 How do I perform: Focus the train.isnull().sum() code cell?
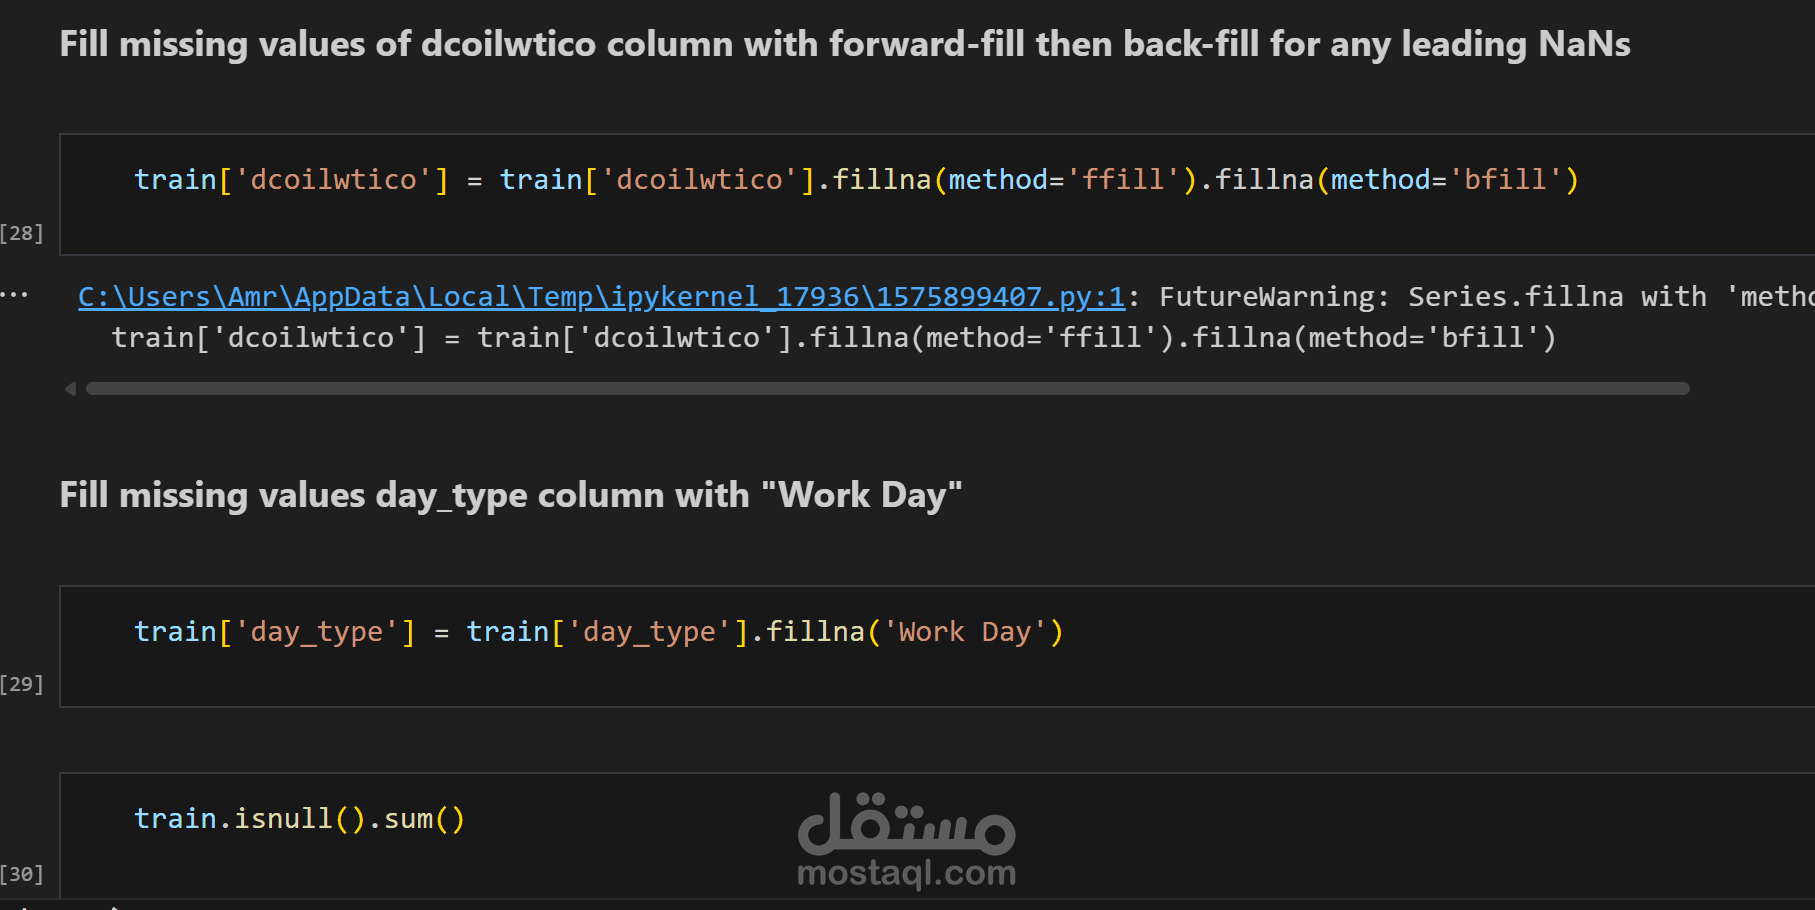(937, 835)
